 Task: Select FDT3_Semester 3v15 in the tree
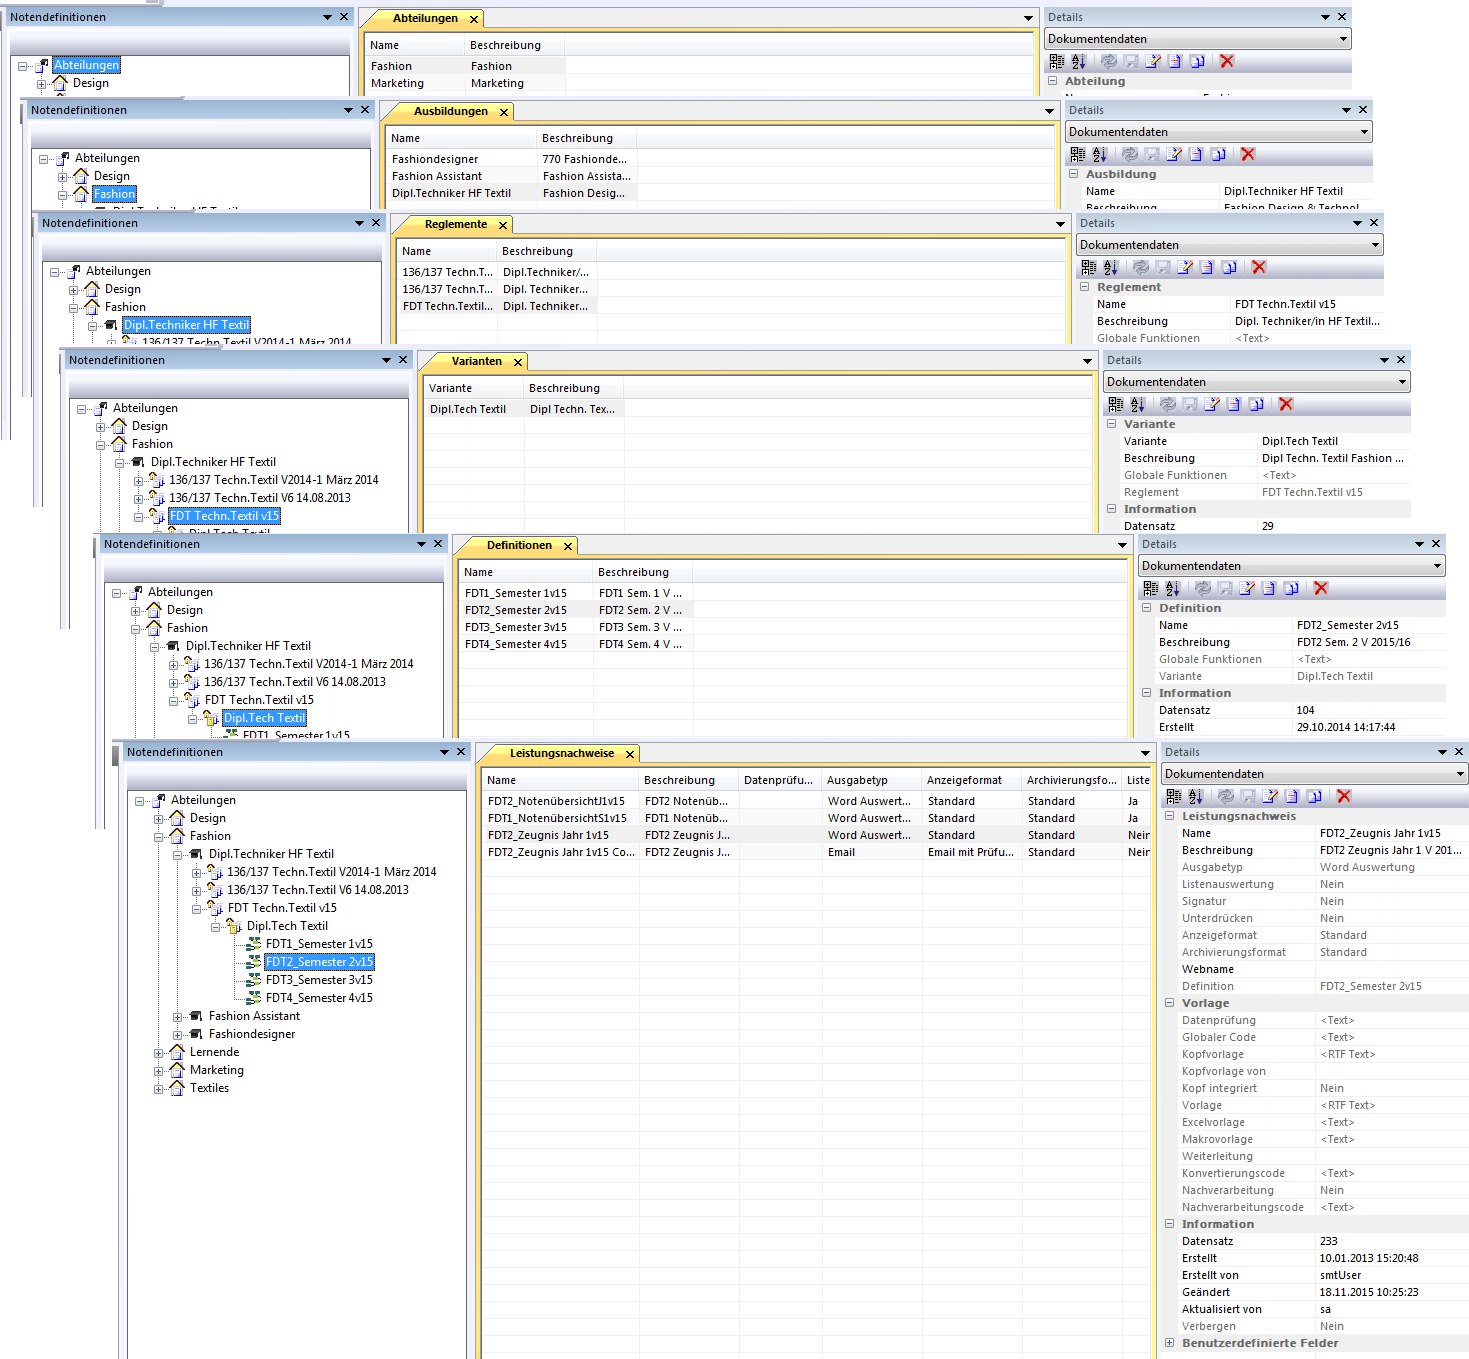(x=318, y=979)
